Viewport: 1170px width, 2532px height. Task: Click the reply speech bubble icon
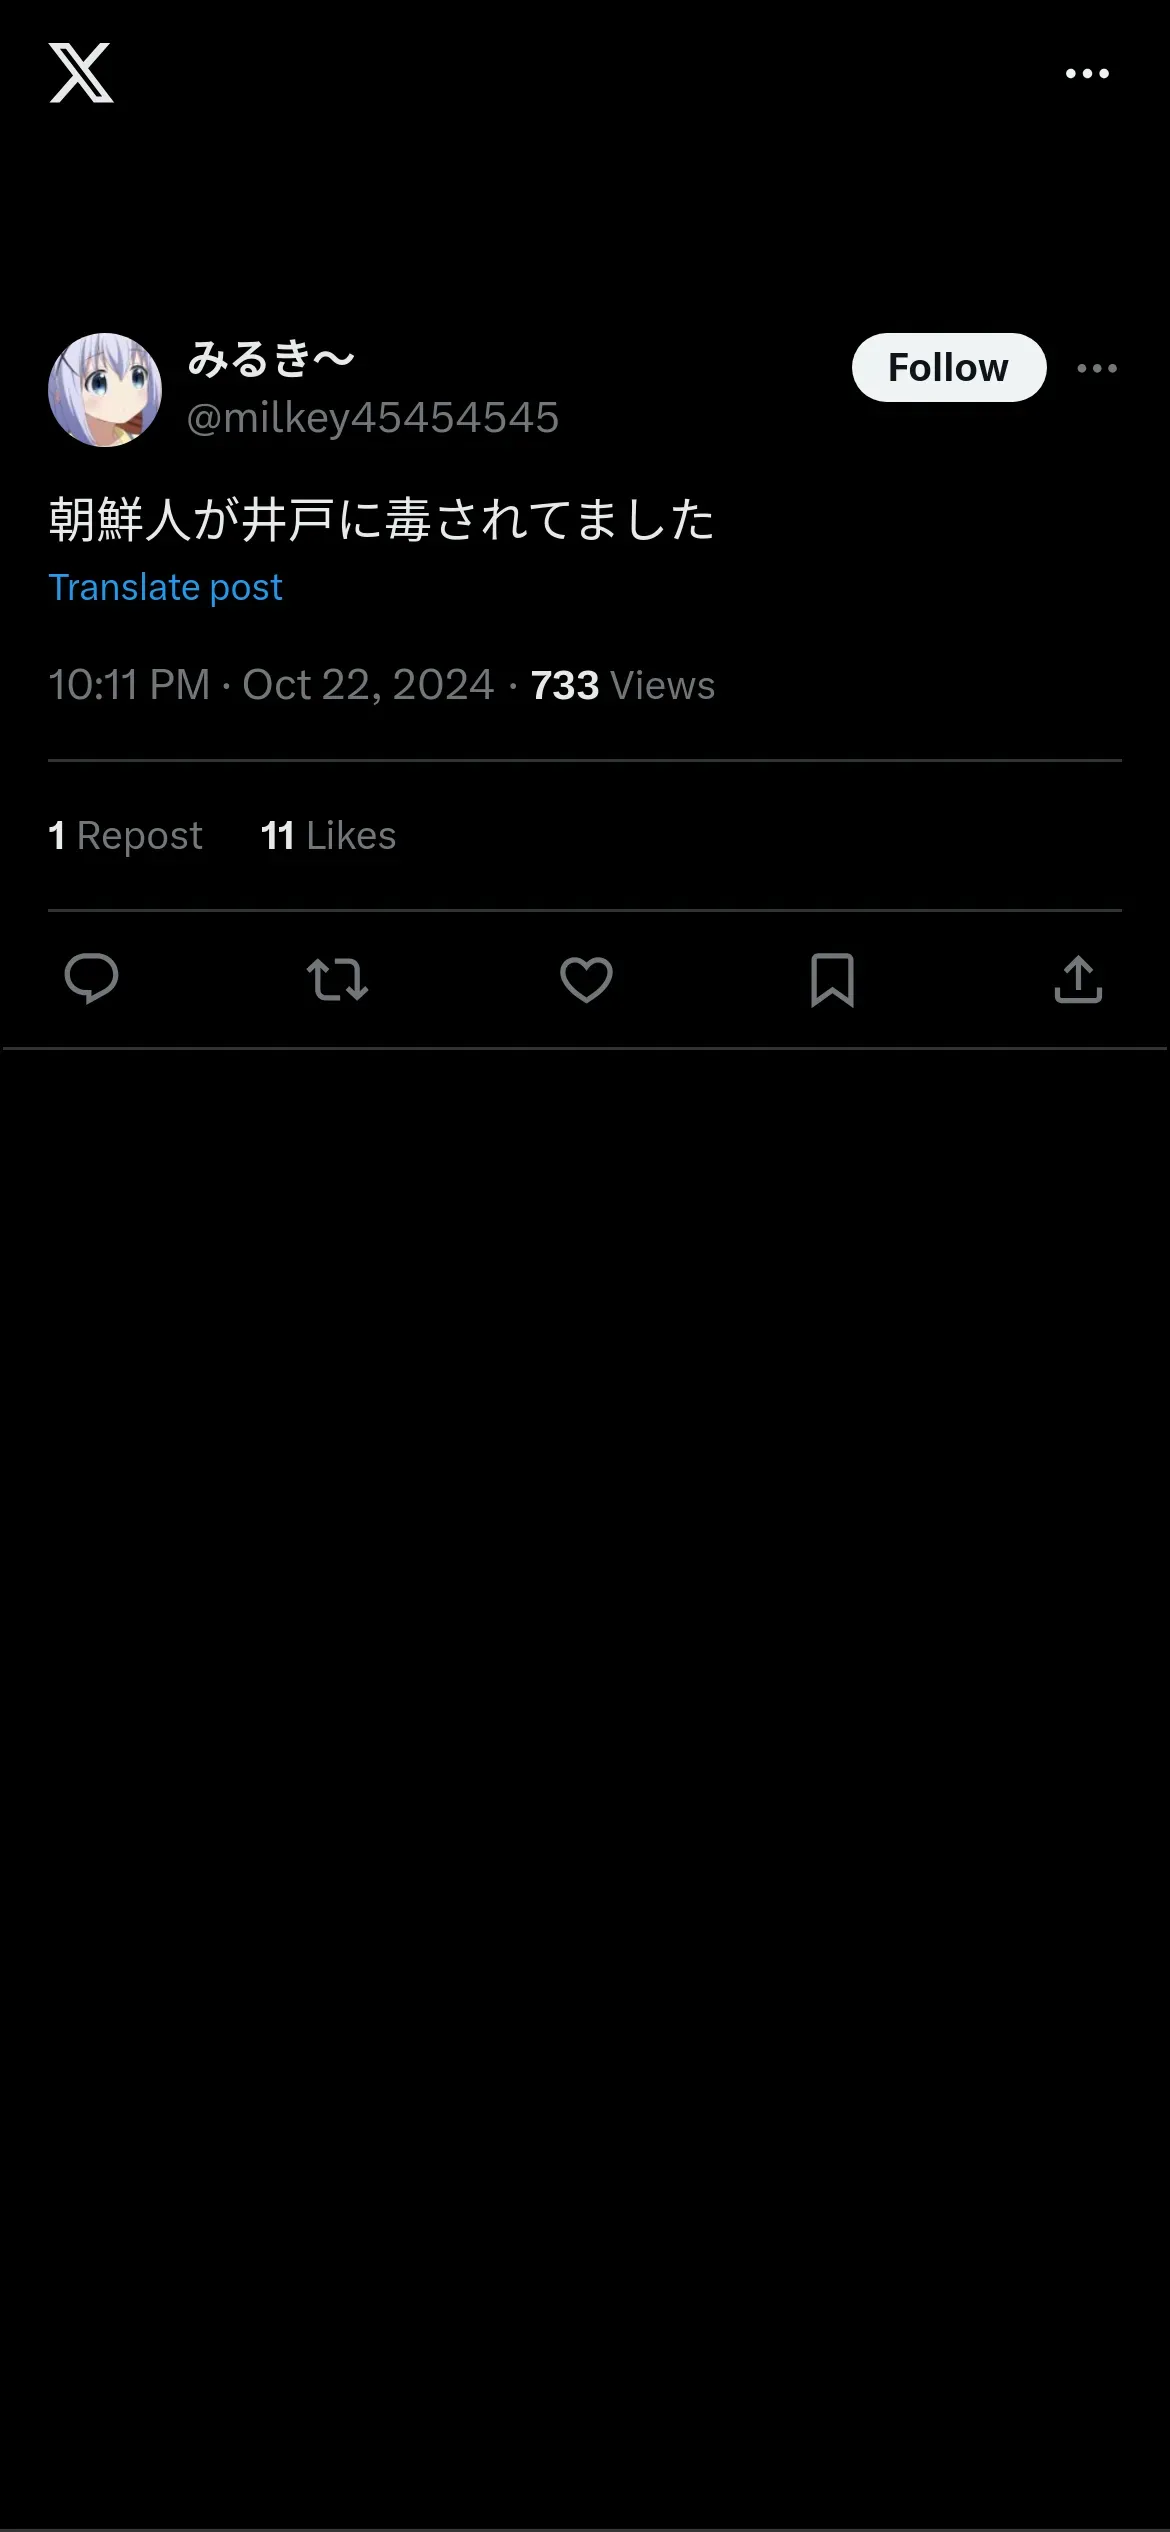[x=91, y=979]
